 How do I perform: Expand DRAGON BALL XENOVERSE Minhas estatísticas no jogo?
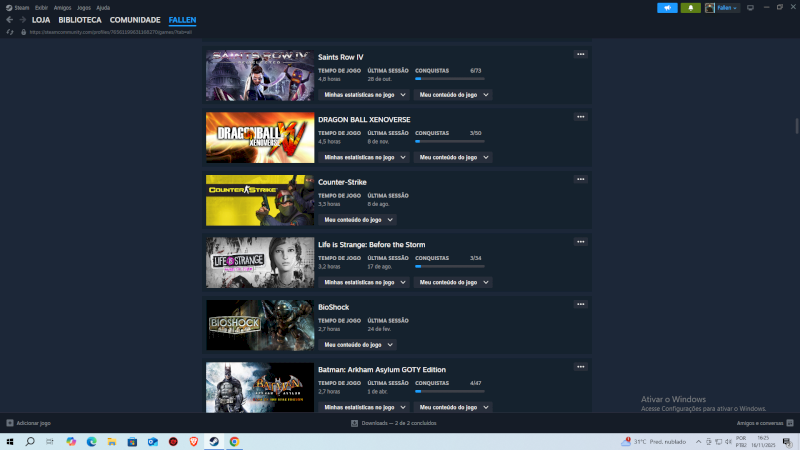(x=364, y=157)
